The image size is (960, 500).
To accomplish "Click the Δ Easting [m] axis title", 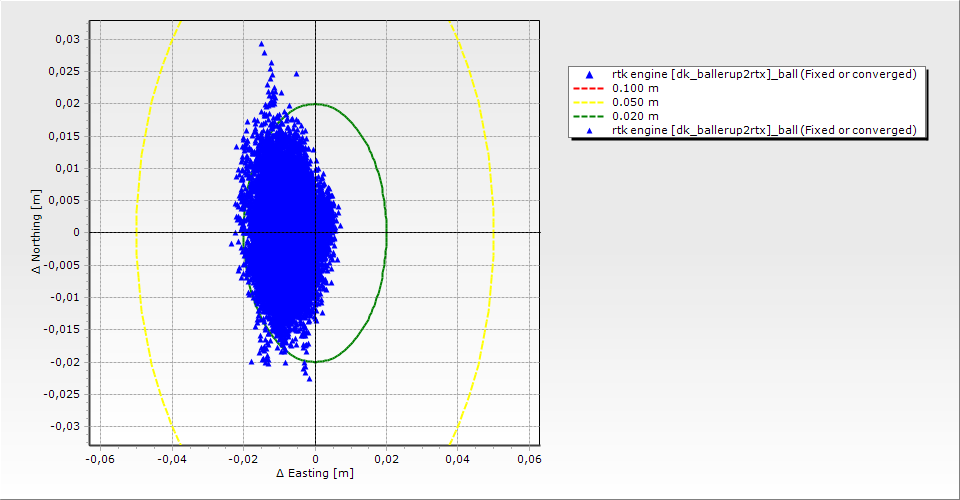I will 315,473.
